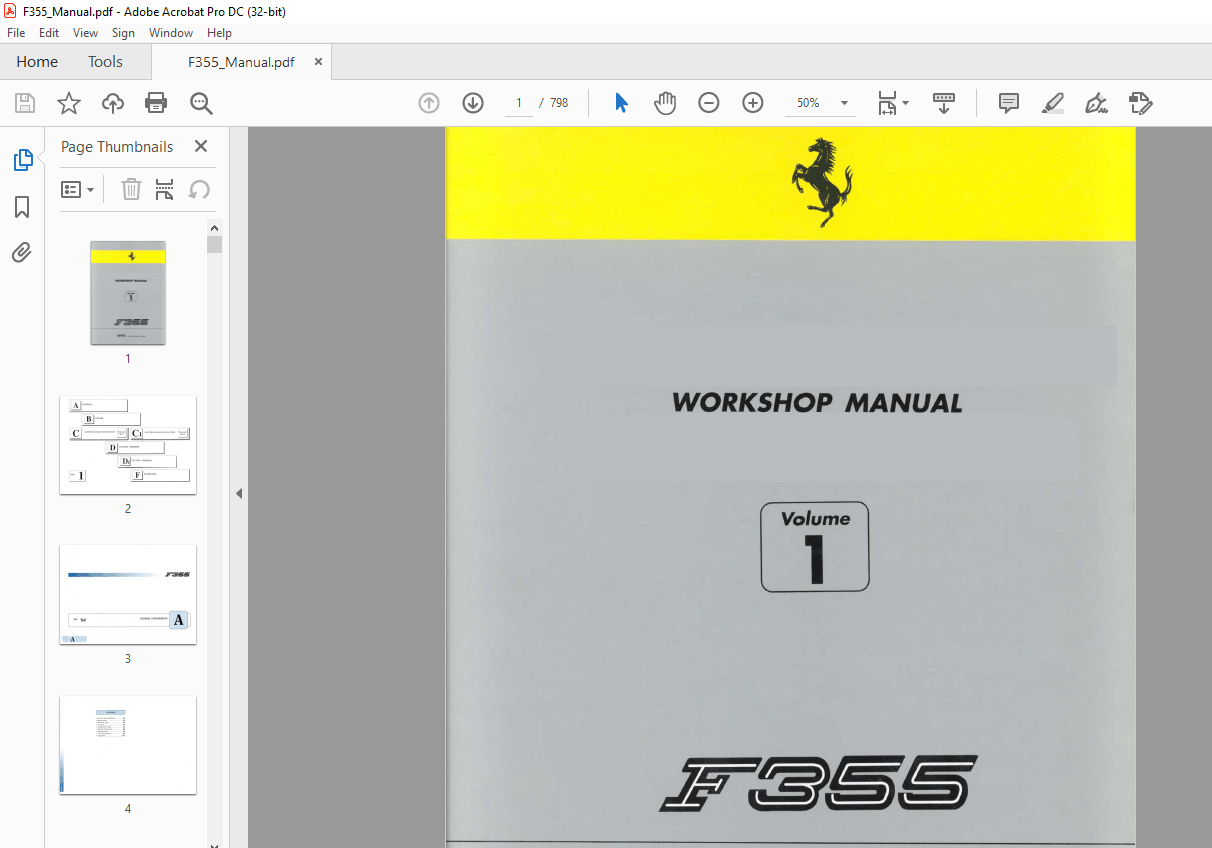Click the scrolling mode keyboard icon
The height and width of the screenshot is (848, 1212).
tap(944, 103)
